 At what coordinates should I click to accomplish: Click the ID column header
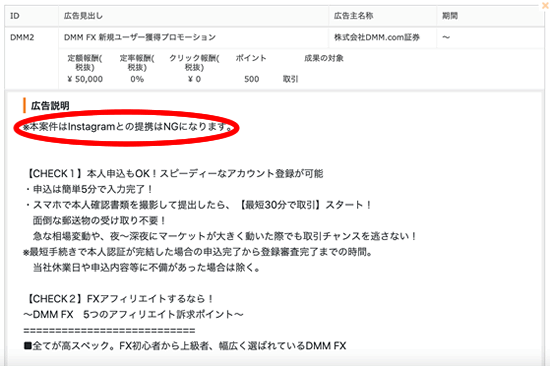pos(15,16)
